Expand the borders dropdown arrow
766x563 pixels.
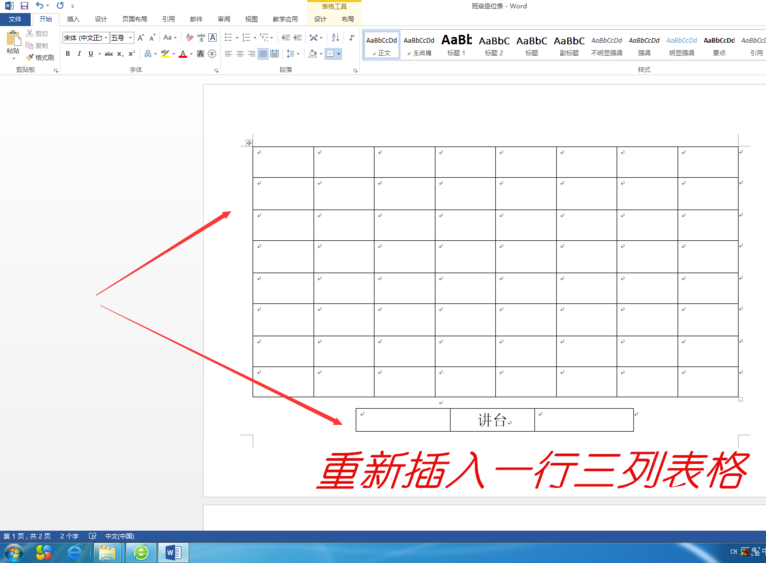tap(339, 54)
